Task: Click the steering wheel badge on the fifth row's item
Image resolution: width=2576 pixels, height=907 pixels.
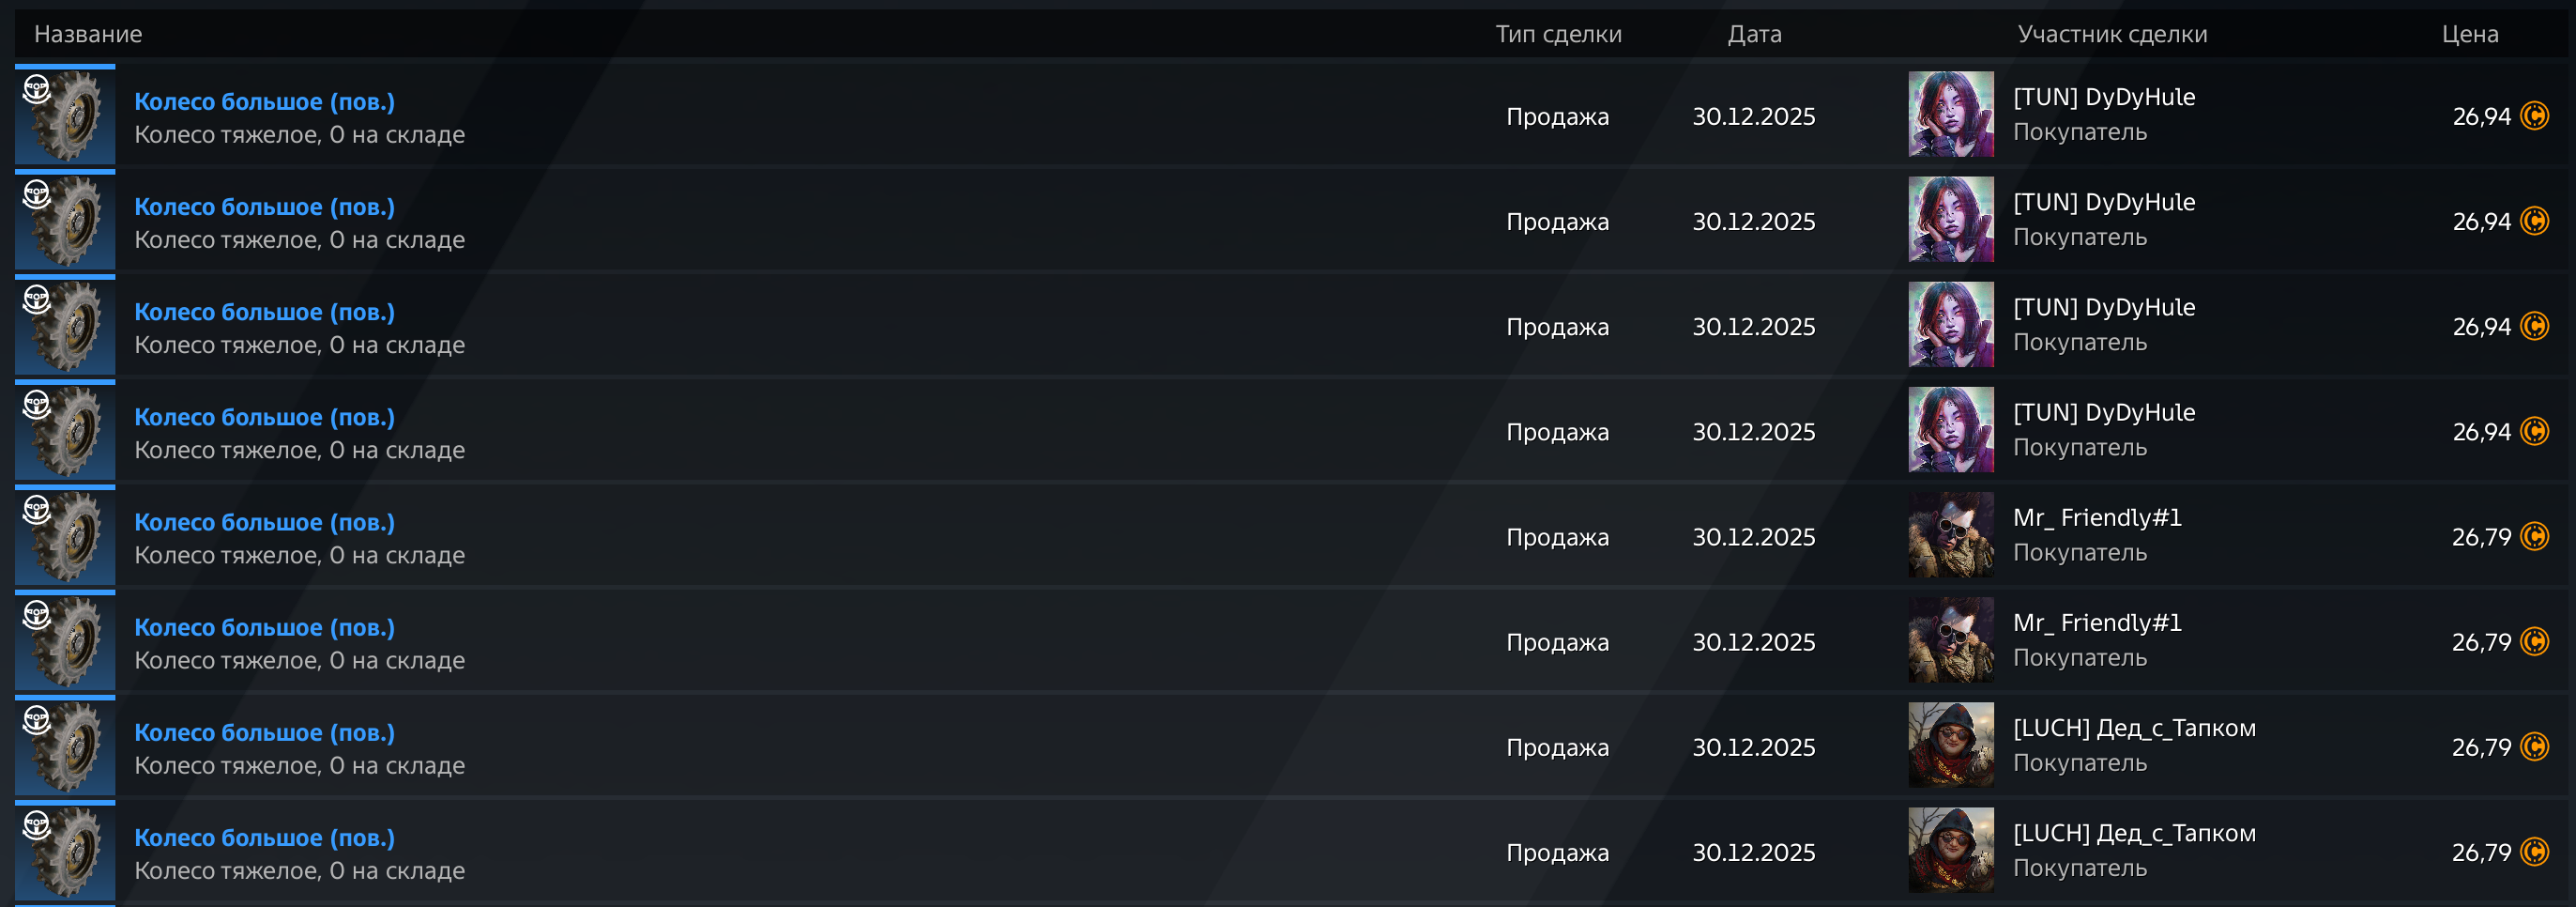Action: pos(37,509)
